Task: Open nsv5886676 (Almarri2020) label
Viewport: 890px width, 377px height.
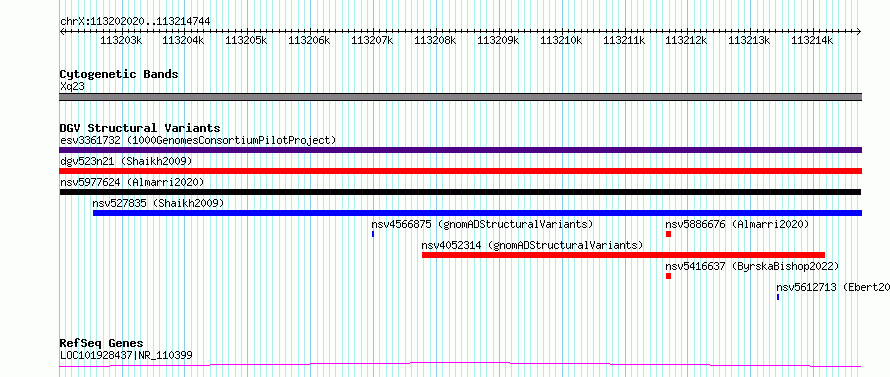Action: pos(737,224)
